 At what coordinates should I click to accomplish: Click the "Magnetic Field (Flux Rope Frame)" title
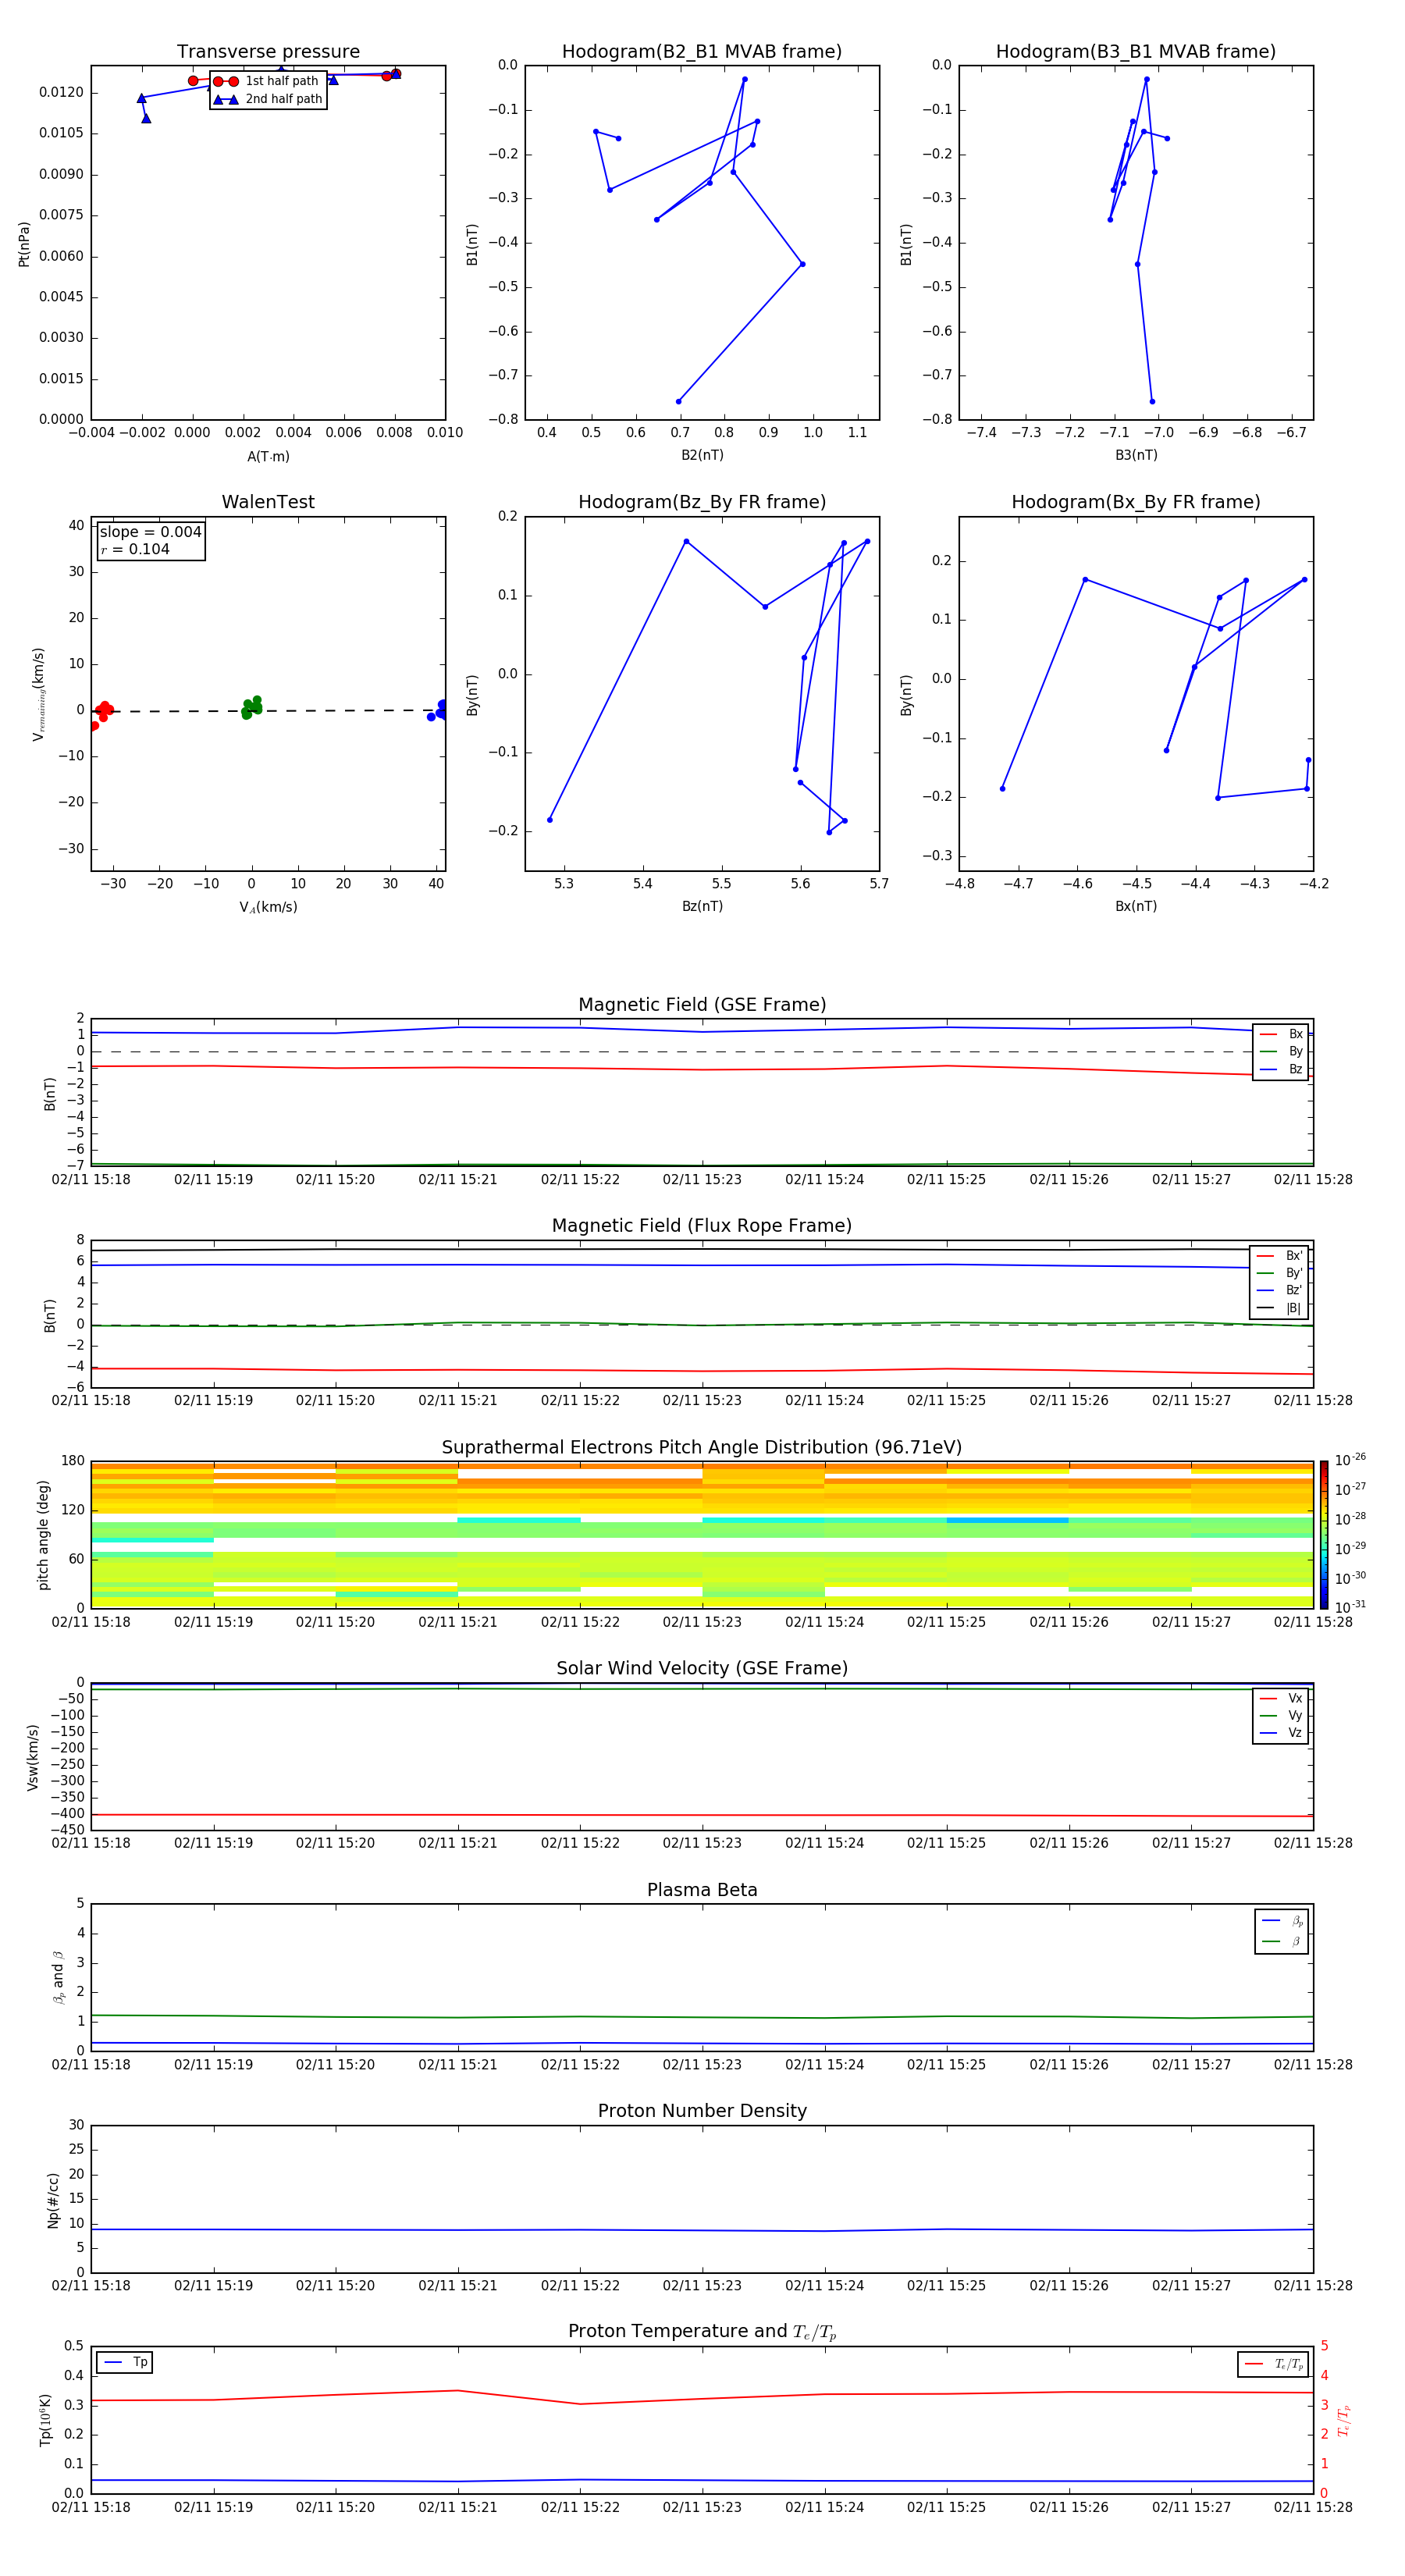(x=702, y=1226)
